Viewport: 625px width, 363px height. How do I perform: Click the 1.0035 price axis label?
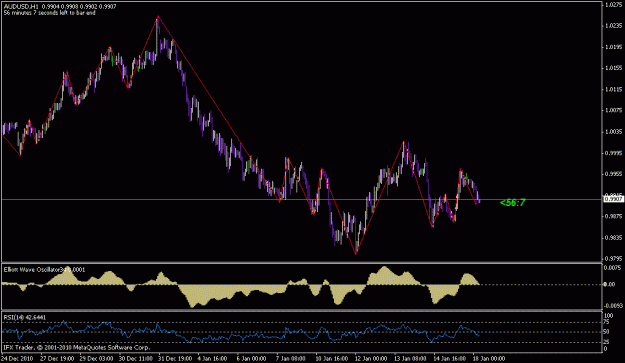coord(613,131)
